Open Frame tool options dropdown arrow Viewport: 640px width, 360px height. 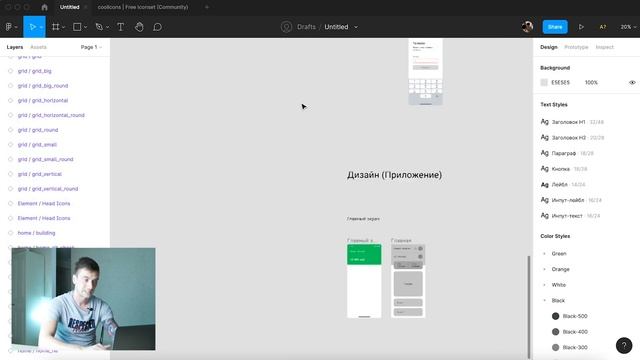pyautogui.click(x=63, y=27)
